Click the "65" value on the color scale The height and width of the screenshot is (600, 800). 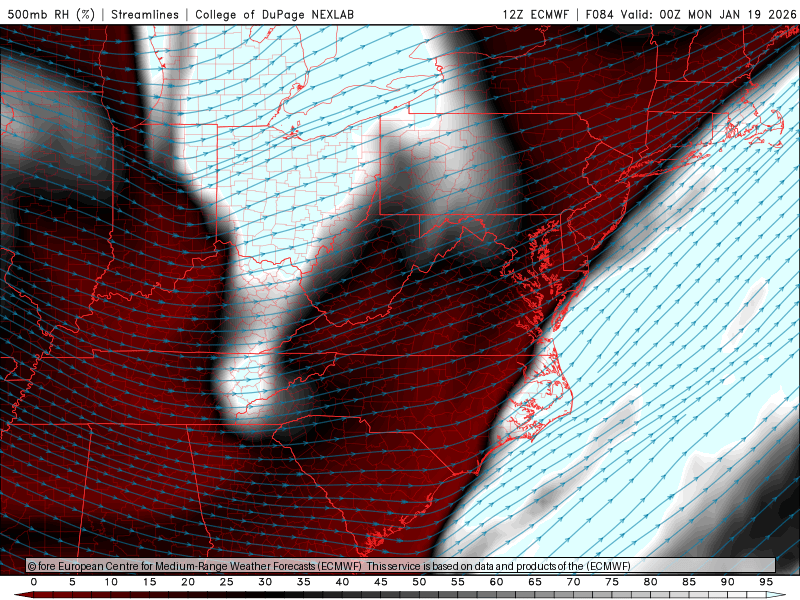pos(535,582)
